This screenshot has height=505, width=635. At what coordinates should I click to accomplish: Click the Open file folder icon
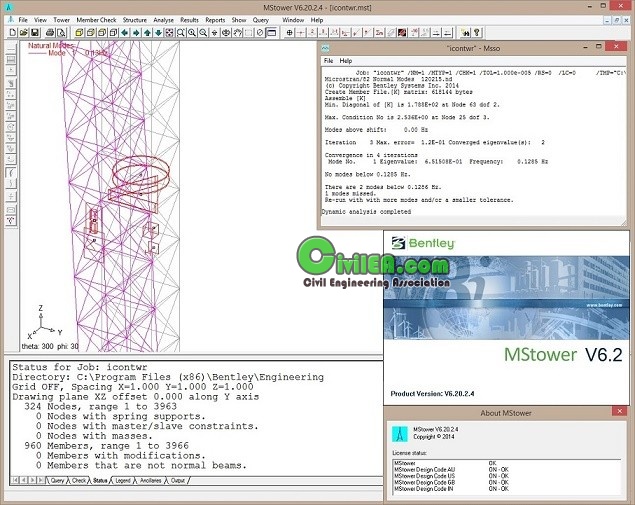pyautogui.click(x=23, y=33)
